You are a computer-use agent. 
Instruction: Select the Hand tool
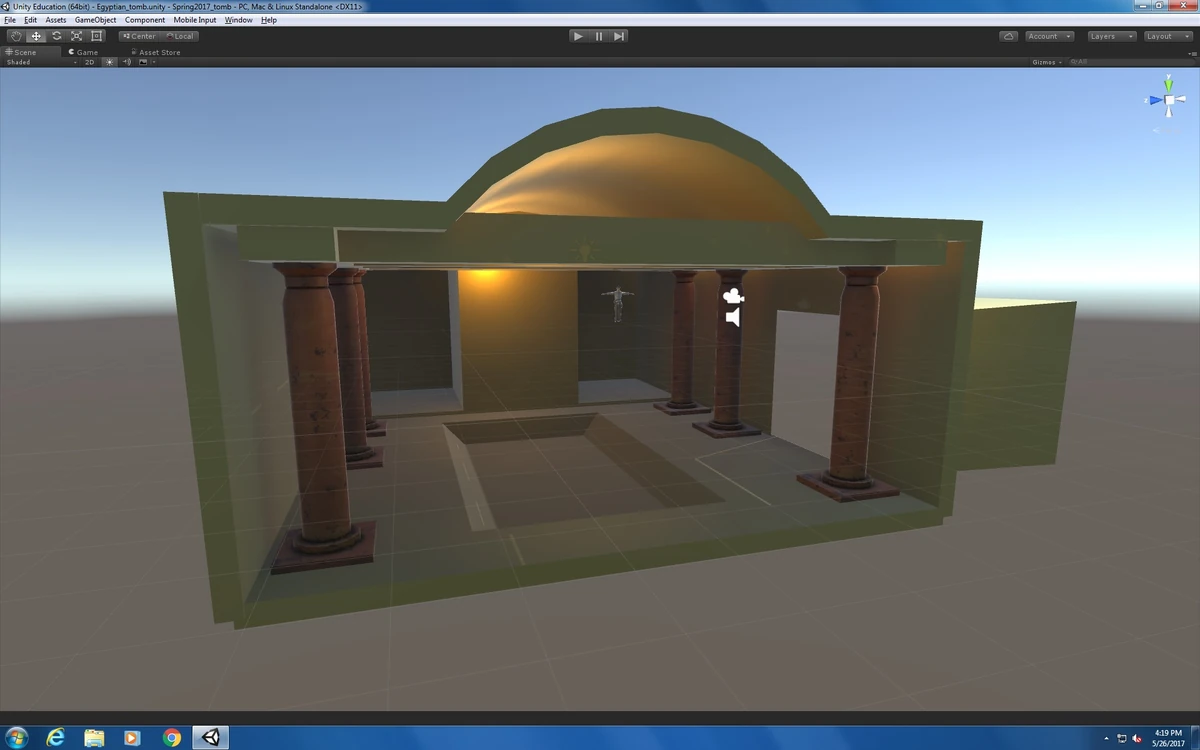pyautogui.click(x=16, y=36)
